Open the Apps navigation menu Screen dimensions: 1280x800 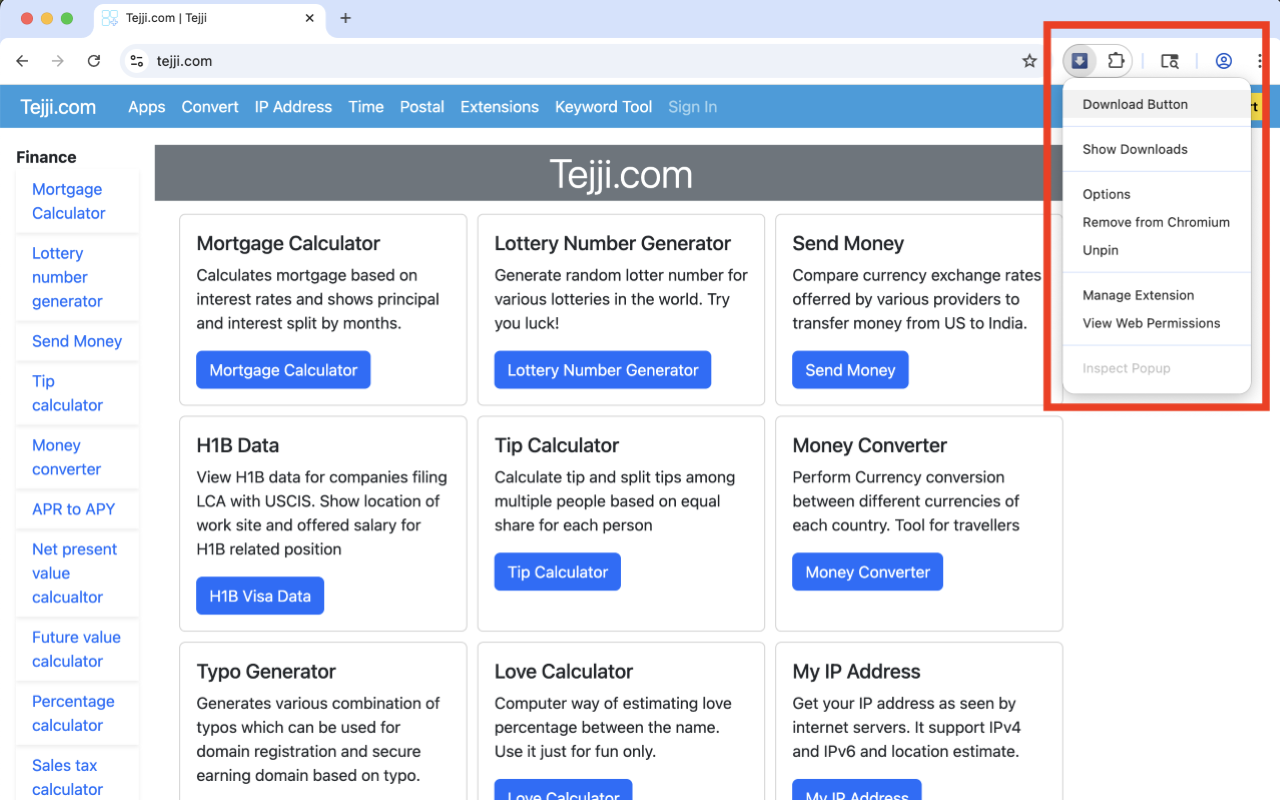[x=147, y=107]
